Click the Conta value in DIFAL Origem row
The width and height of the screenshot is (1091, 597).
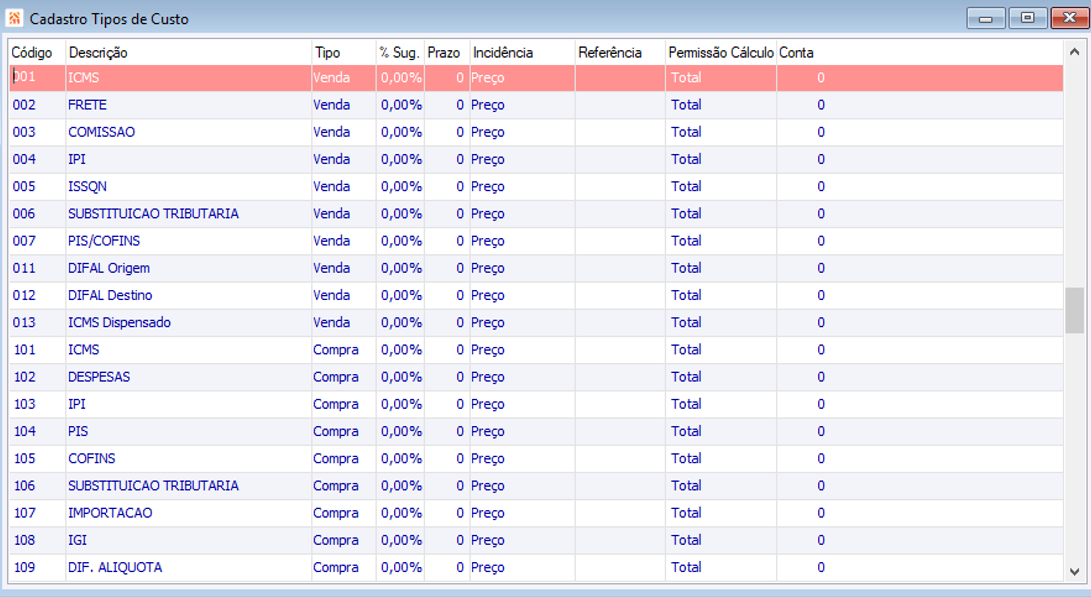tap(820, 268)
